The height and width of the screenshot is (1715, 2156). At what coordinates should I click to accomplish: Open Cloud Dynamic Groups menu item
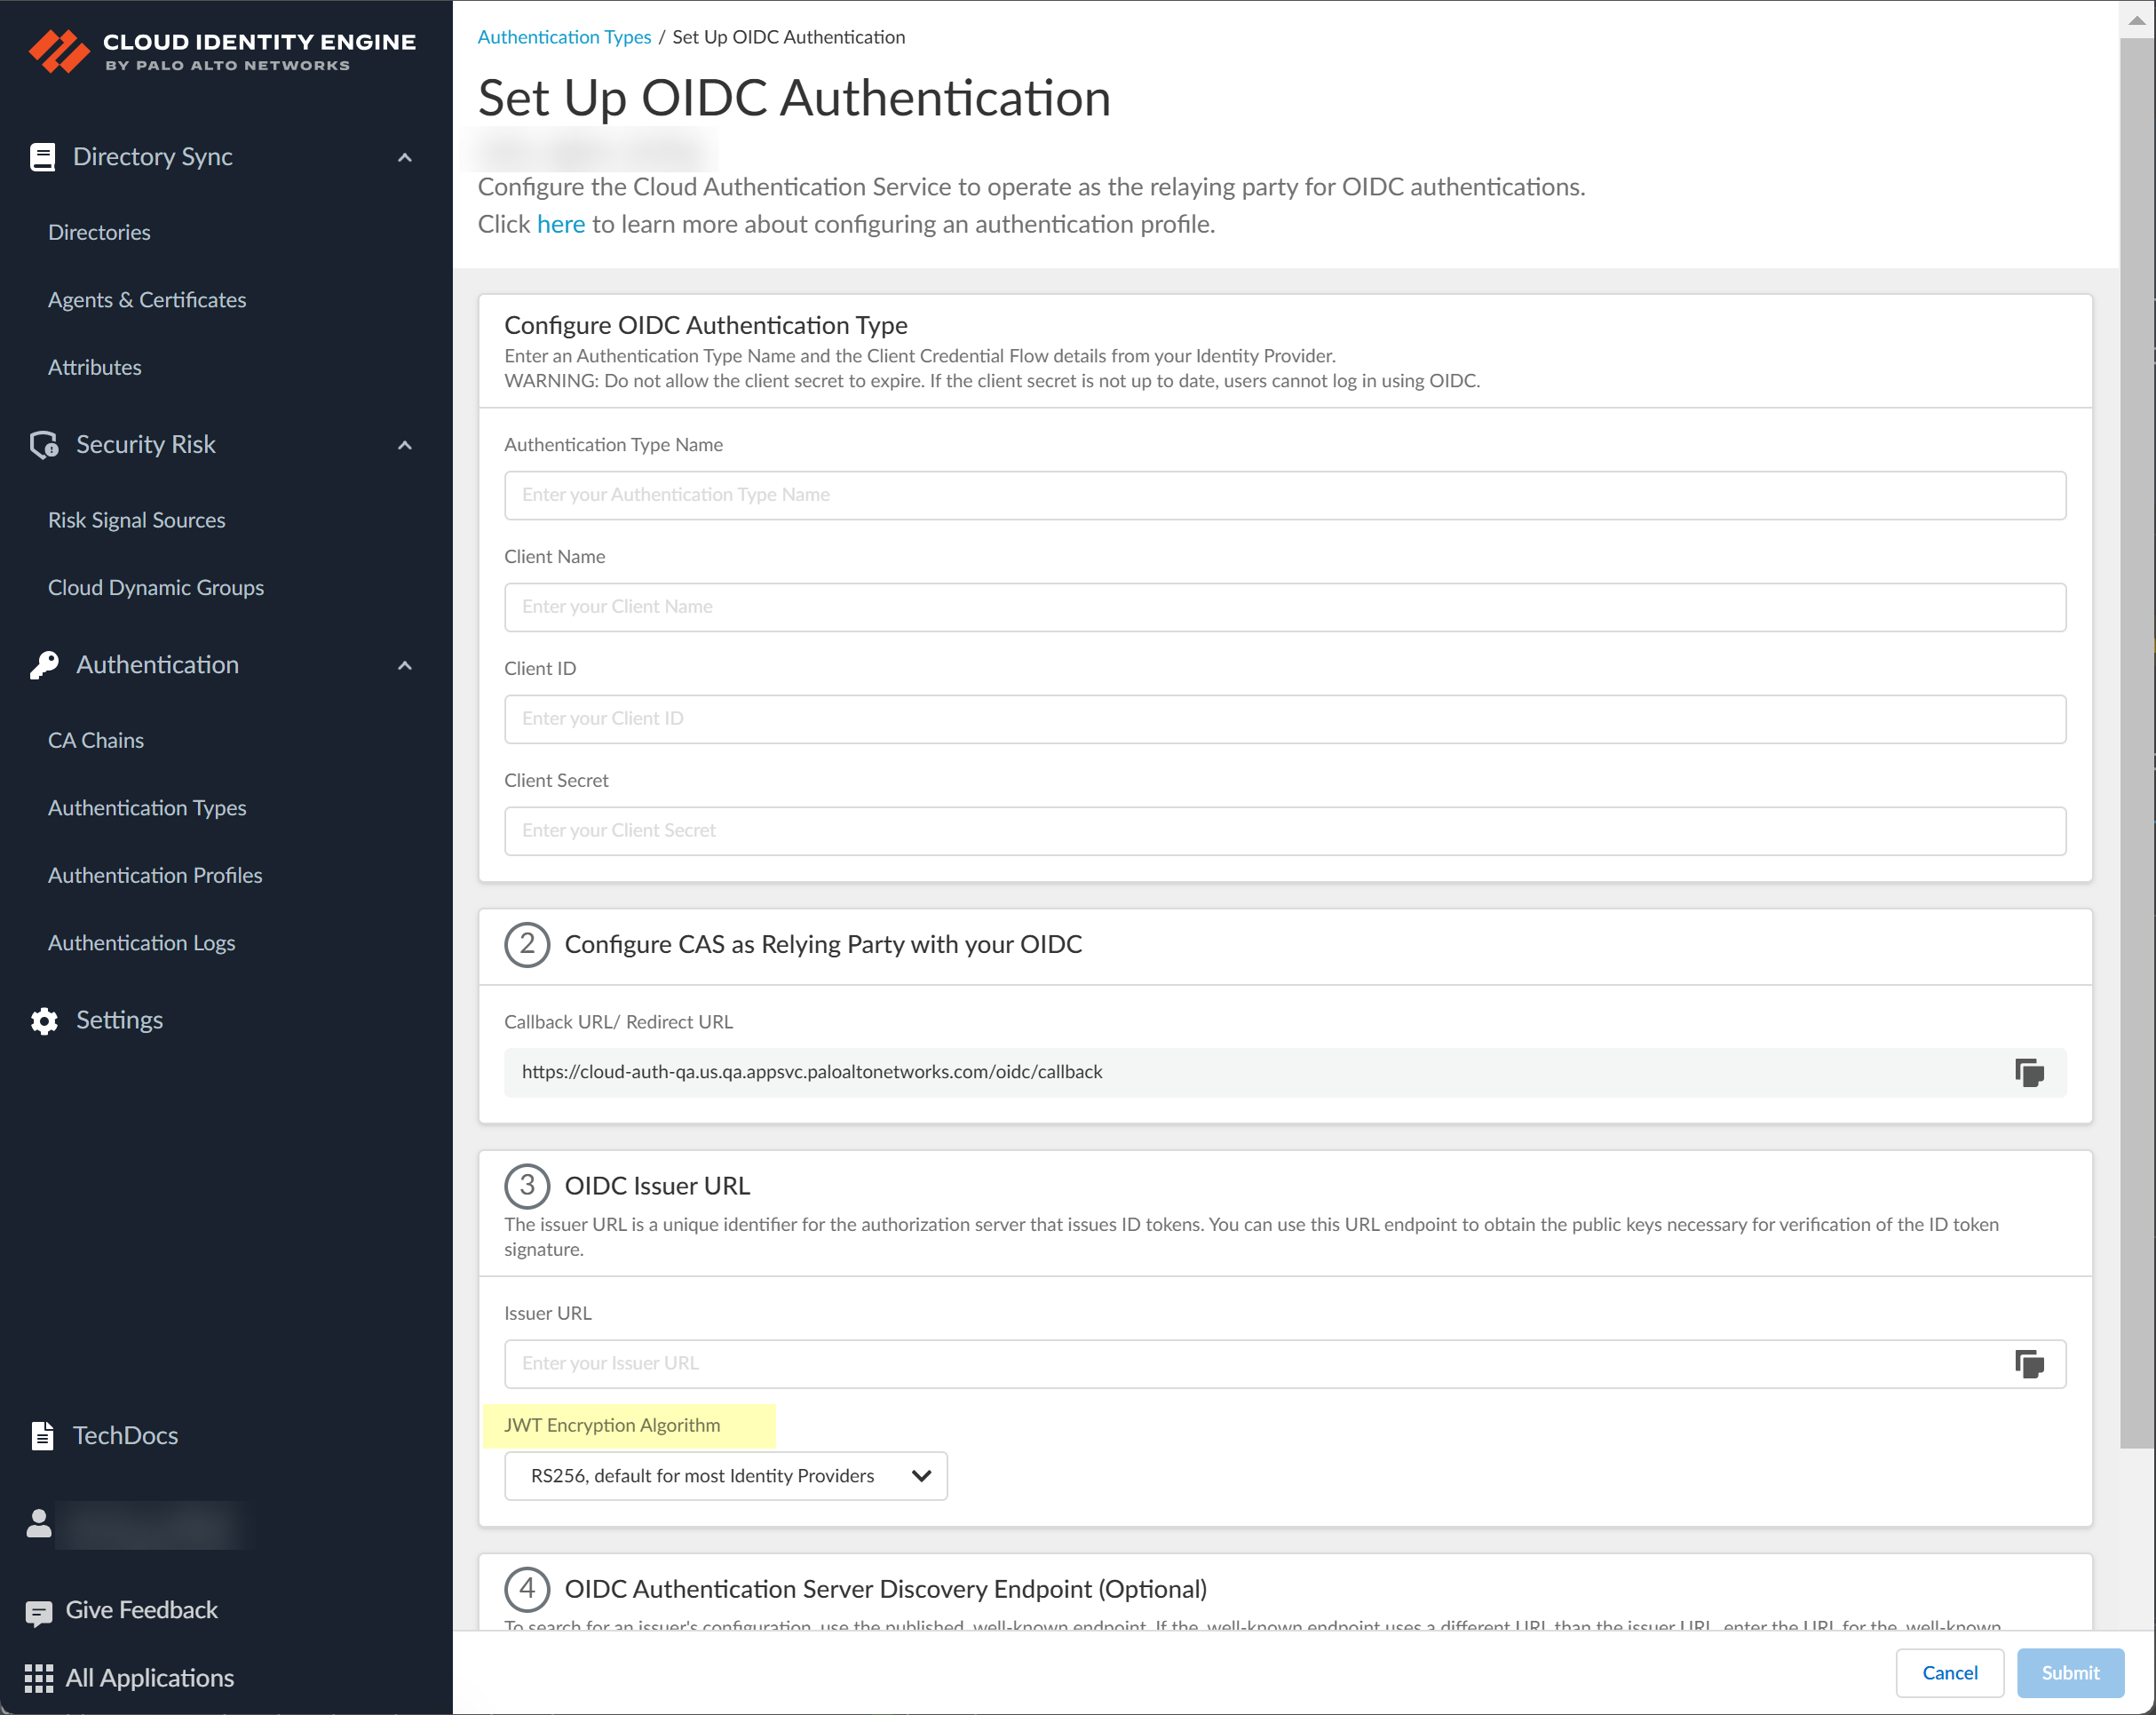(x=156, y=587)
